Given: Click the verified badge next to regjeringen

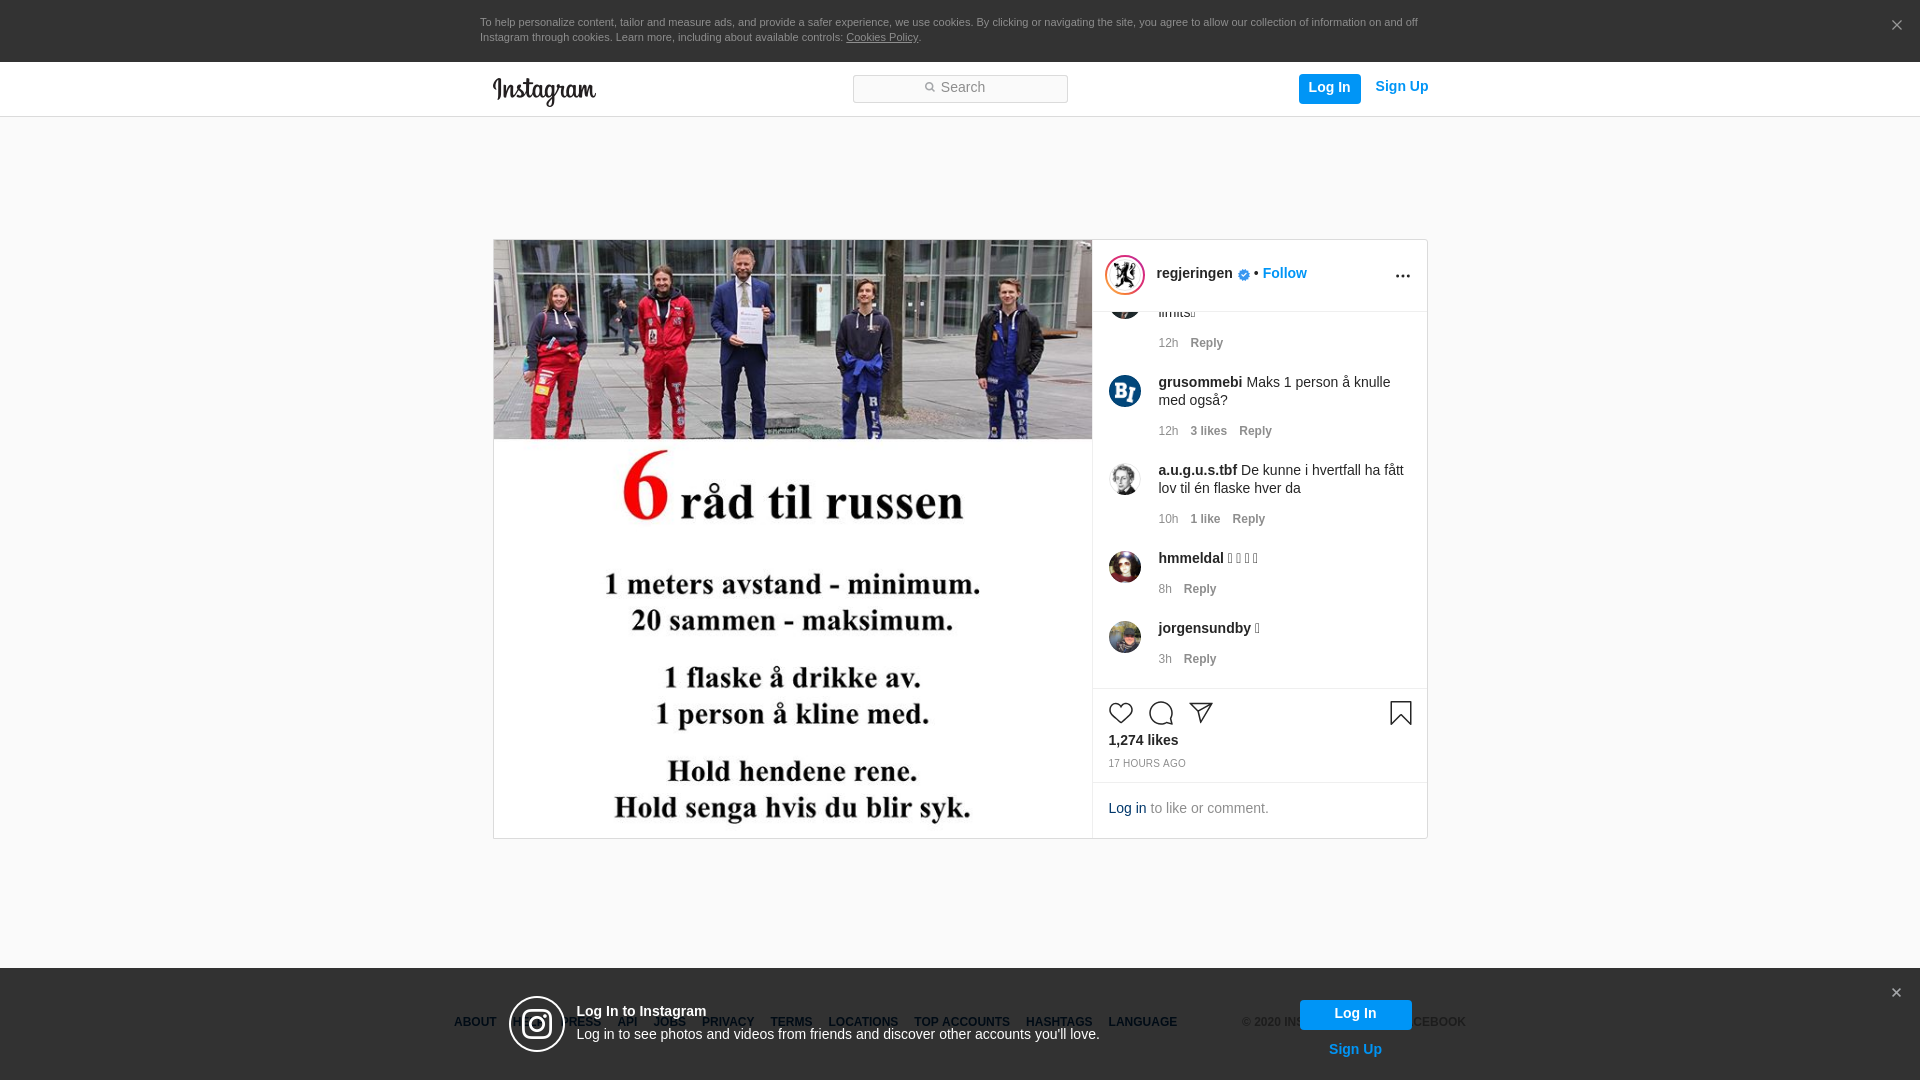Looking at the screenshot, I should (1244, 275).
